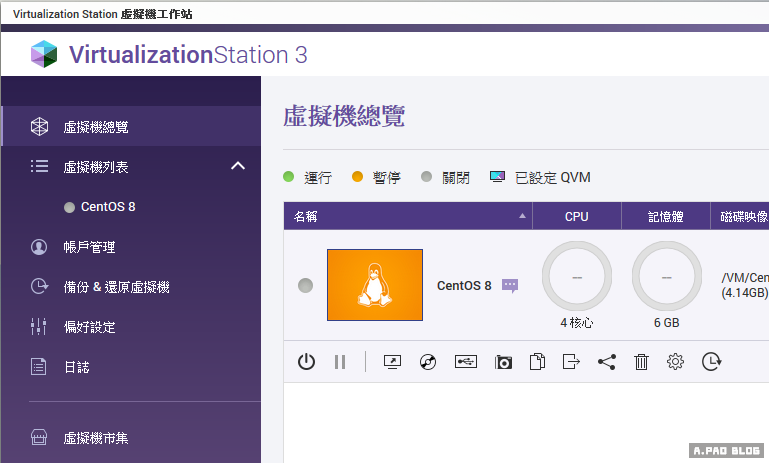The height and width of the screenshot is (463, 769).
Task: Click the export VM icon
Action: tap(571, 362)
